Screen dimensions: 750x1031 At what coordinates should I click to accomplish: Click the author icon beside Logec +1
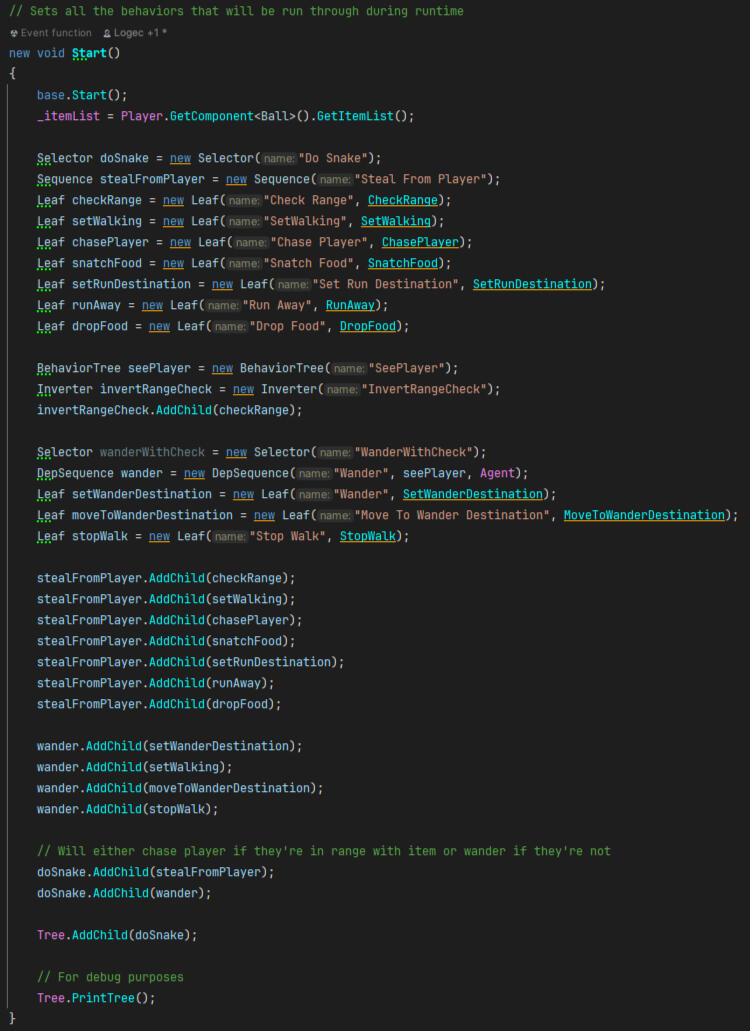pyautogui.click(x=107, y=33)
